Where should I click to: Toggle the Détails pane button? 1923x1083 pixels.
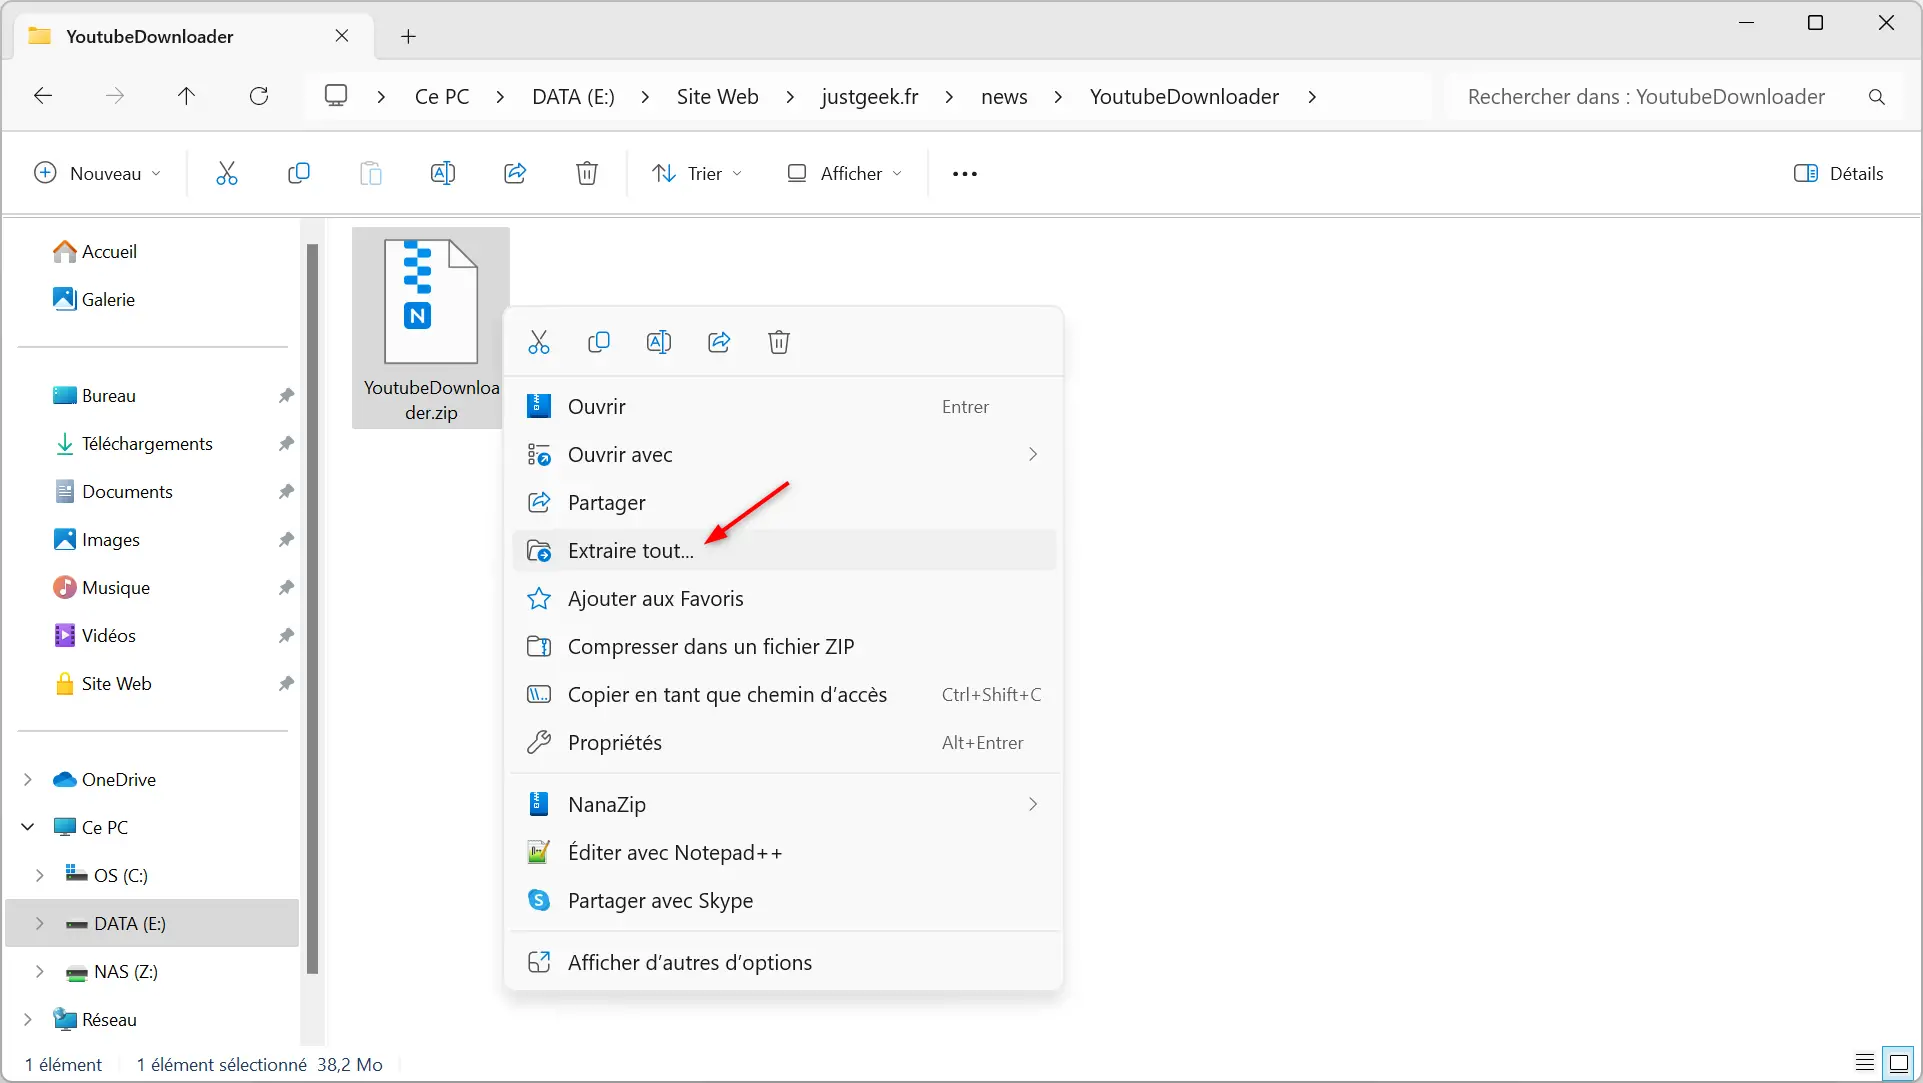(1838, 174)
